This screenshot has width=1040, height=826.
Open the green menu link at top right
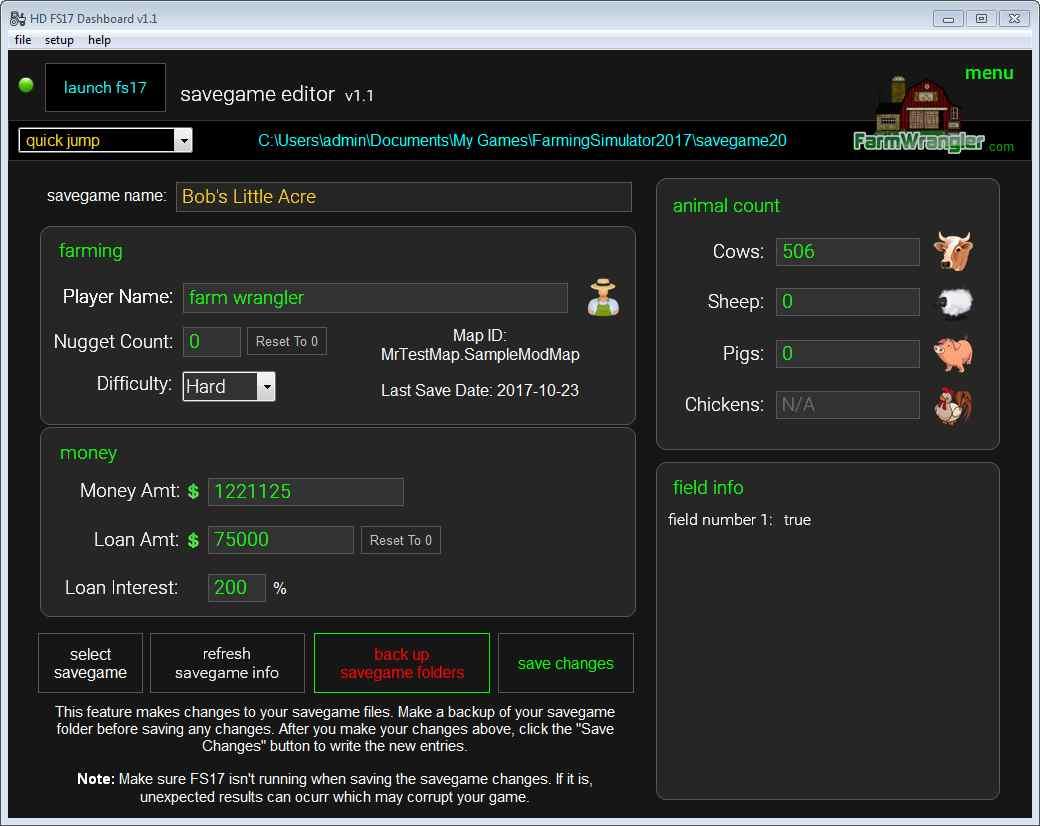click(x=988, y=73)
